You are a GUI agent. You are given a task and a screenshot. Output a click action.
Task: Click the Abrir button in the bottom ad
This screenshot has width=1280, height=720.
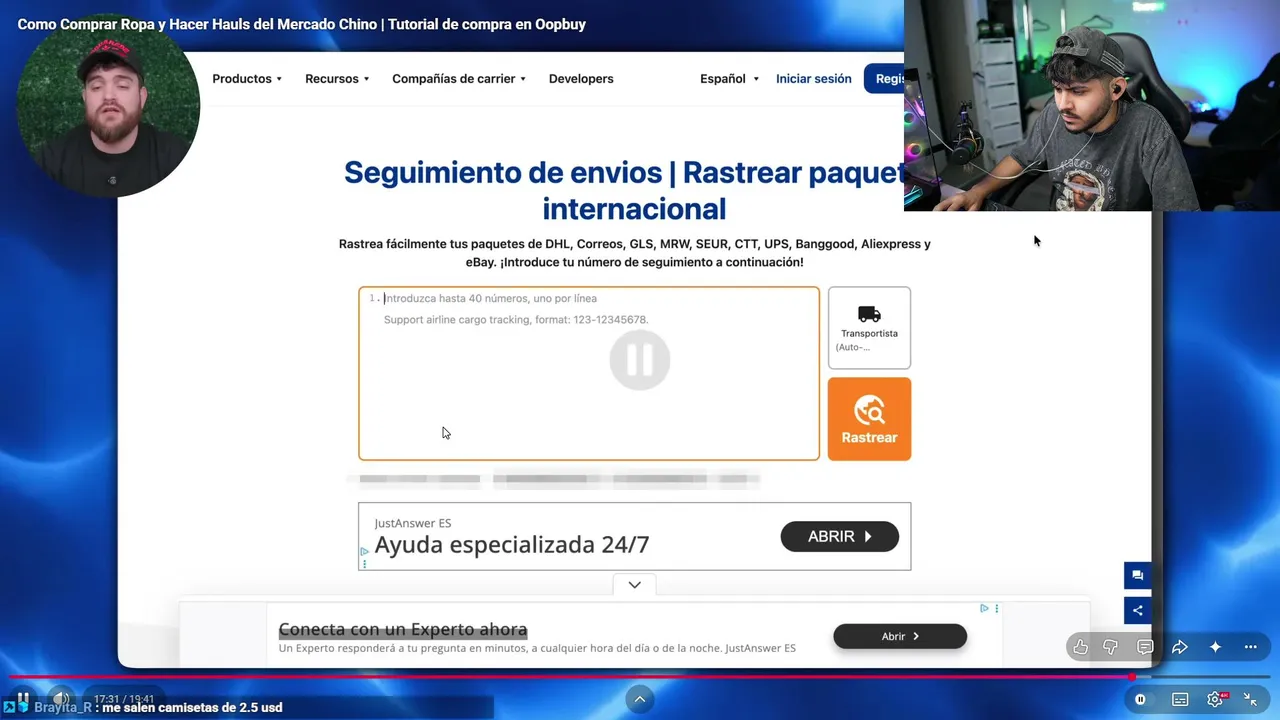point(900,636)
